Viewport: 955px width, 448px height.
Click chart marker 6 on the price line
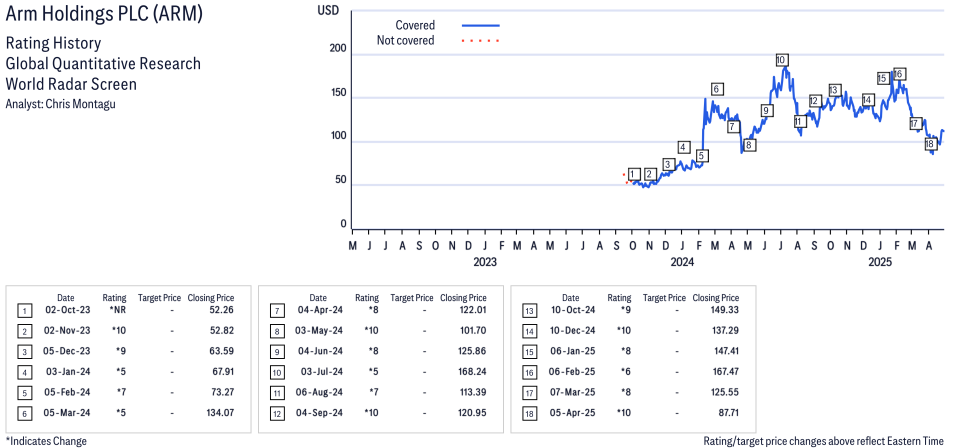coord(716,89)
